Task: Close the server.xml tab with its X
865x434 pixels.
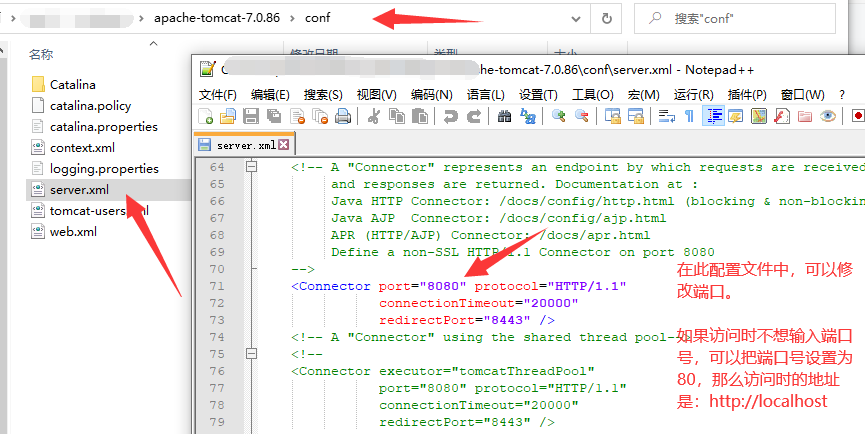Action: pyautogui.click(x=284, y=145)
